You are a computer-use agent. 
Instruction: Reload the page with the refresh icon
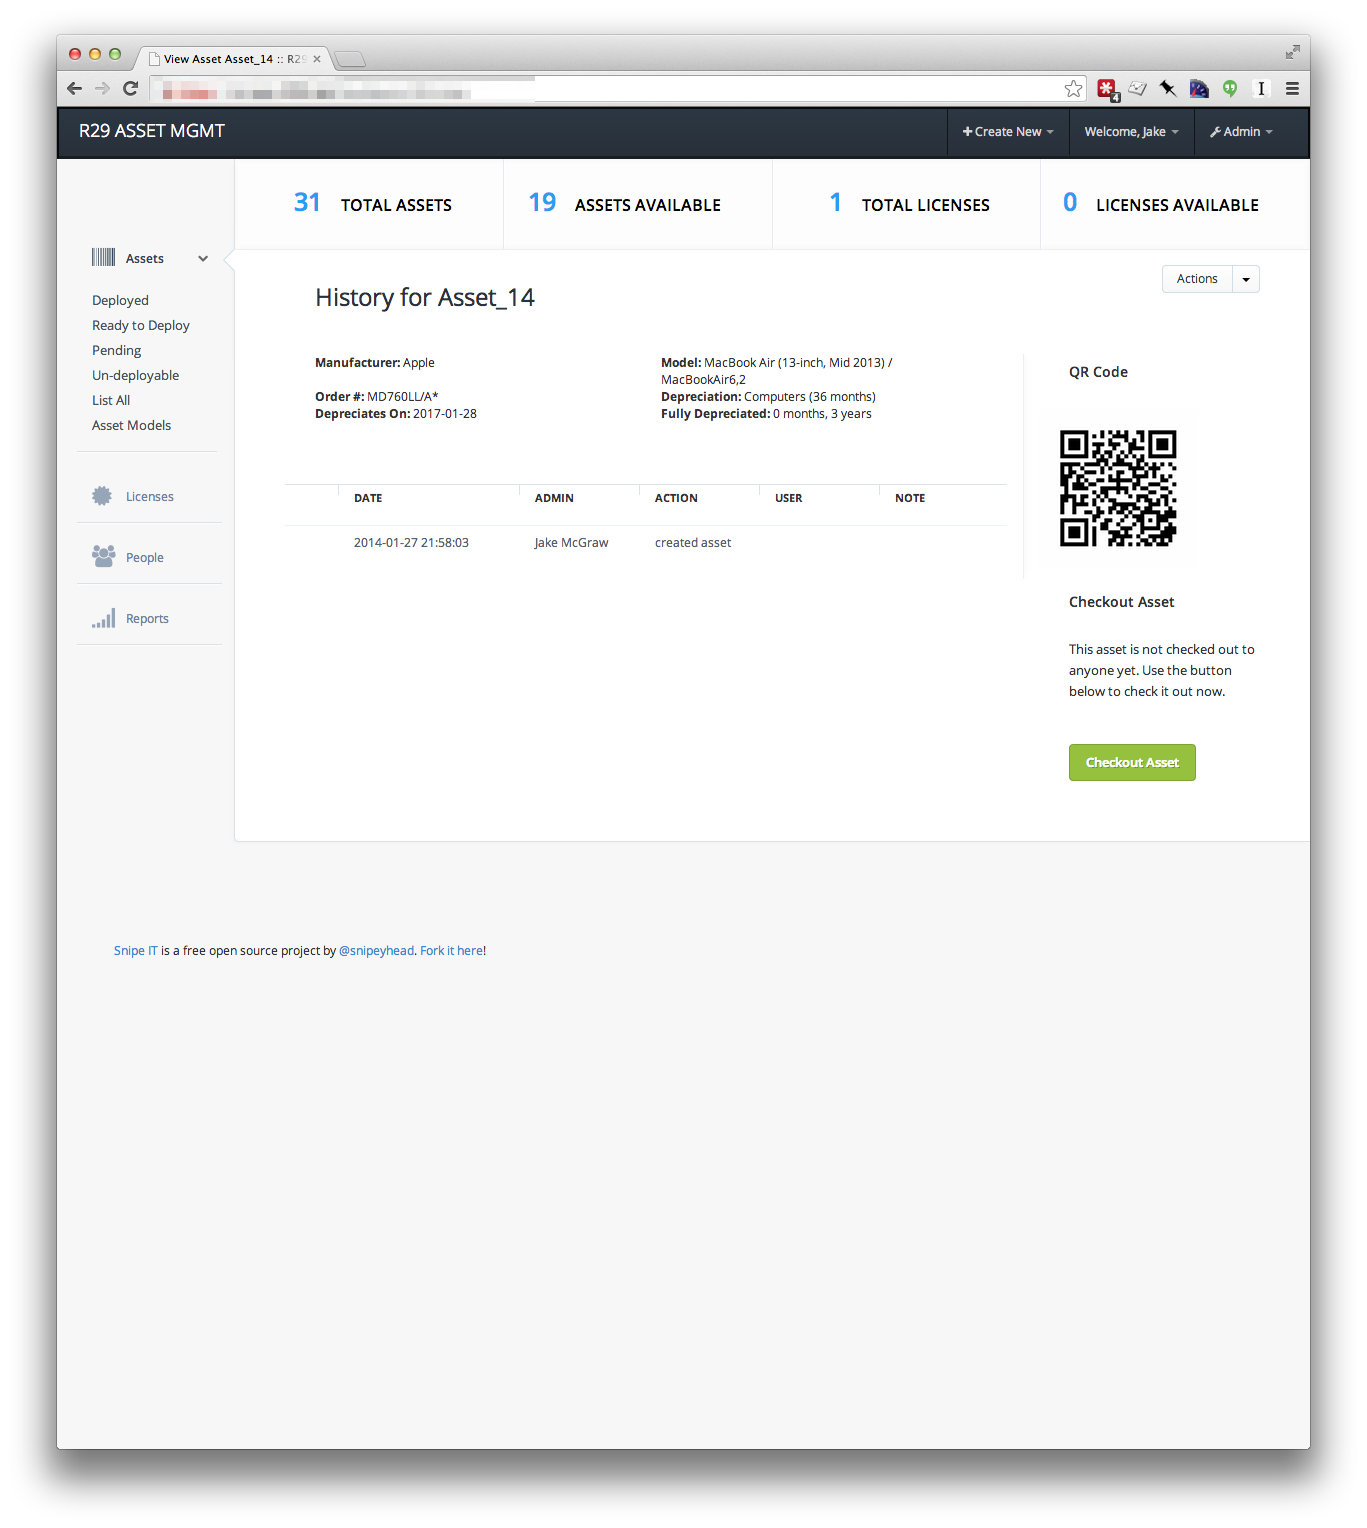pyautogui.click(x=130, y=89)
